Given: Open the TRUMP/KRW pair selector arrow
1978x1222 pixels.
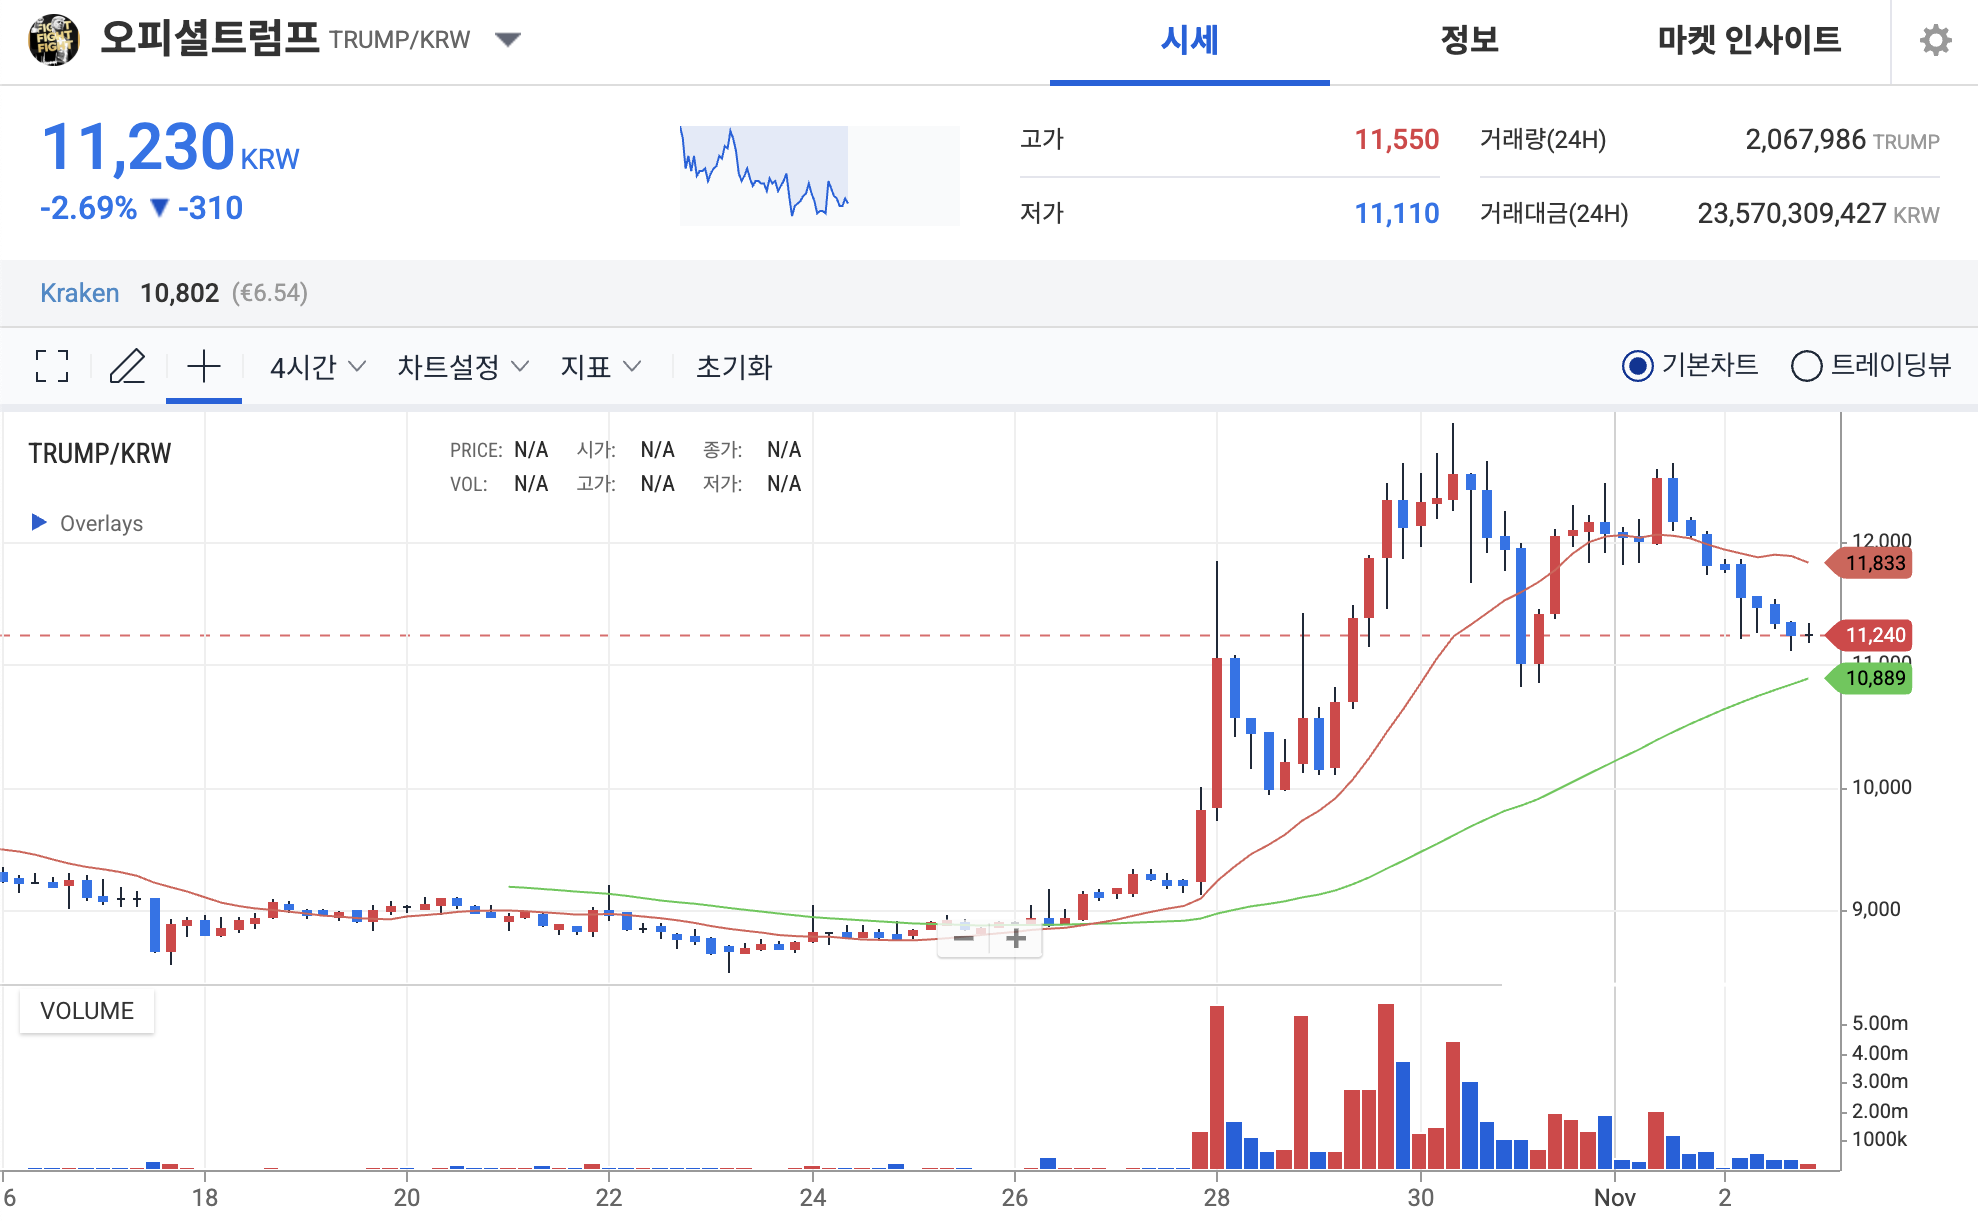Looking at the screenshot, I should [x=508, y=39].
